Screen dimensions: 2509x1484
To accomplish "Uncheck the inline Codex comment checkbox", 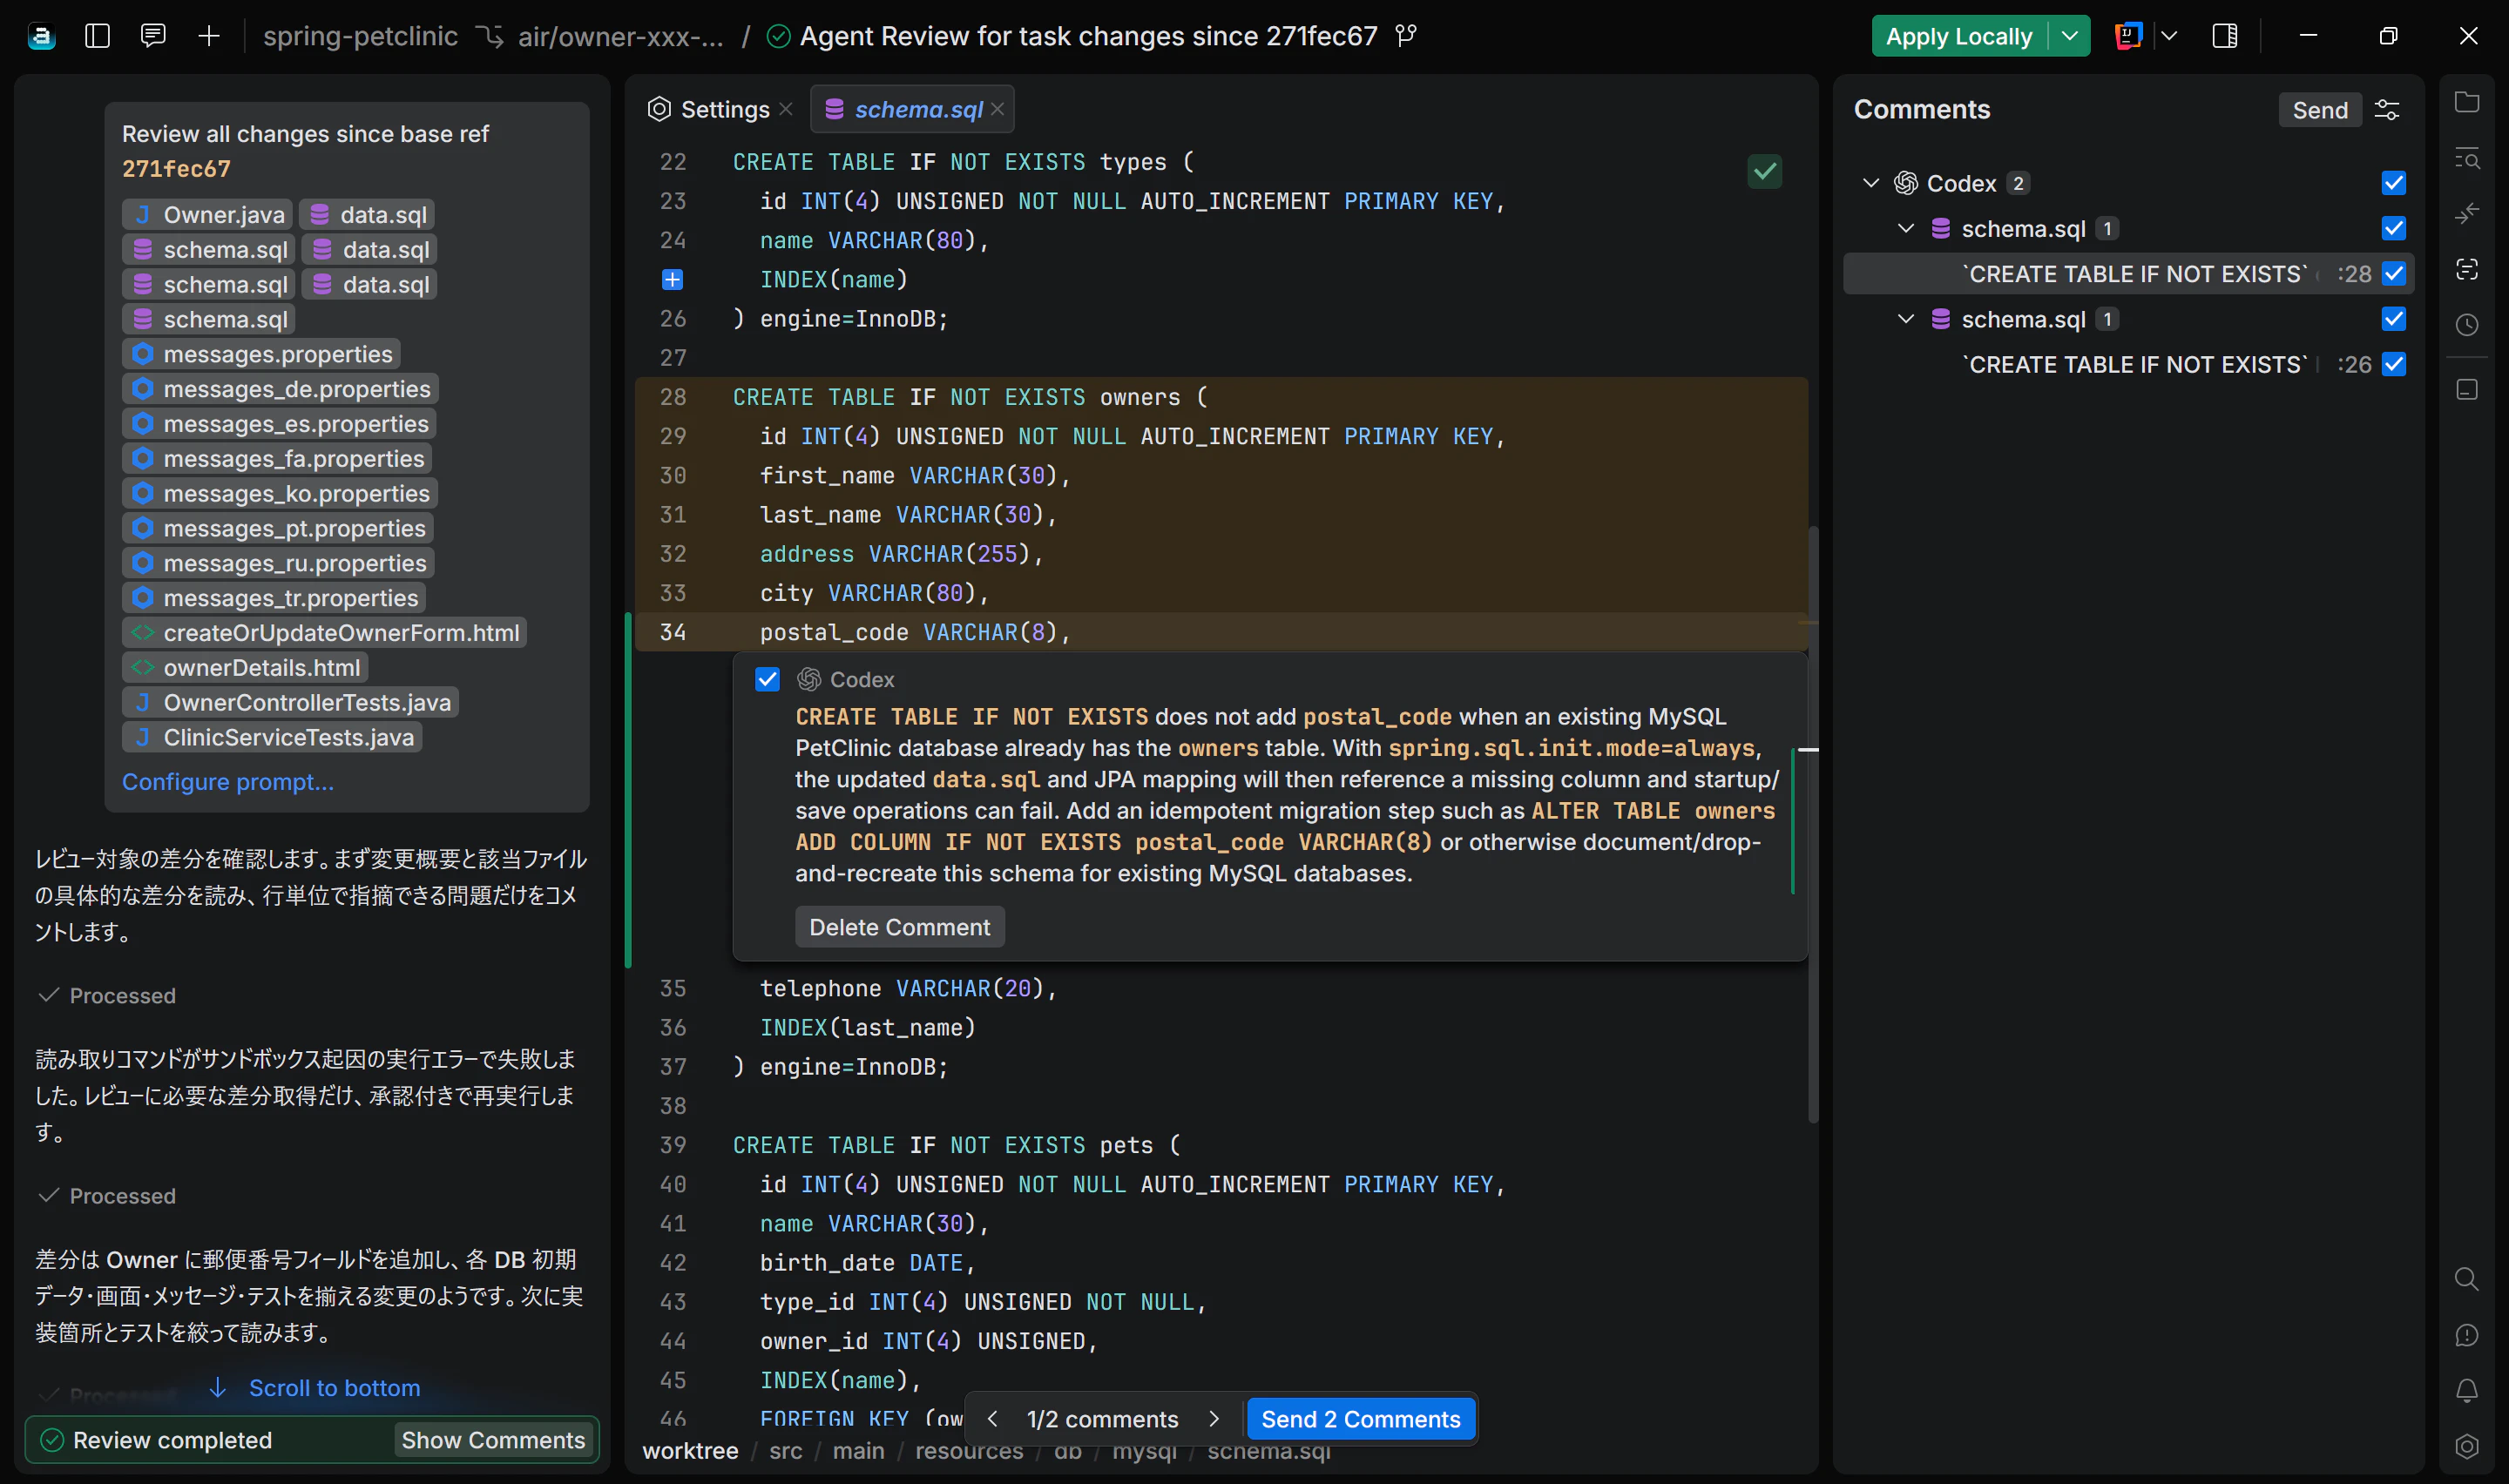I will 767,680.
